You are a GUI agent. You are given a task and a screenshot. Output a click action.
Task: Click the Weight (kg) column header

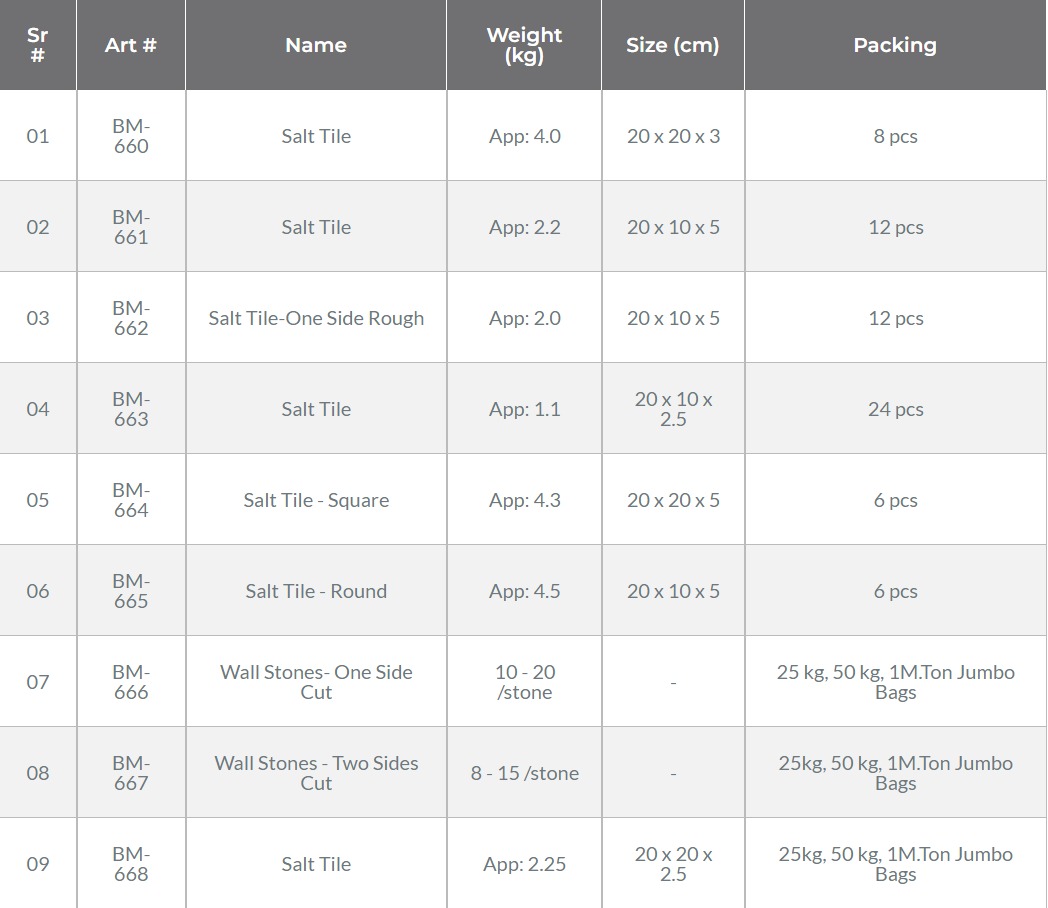click(524, 45)
